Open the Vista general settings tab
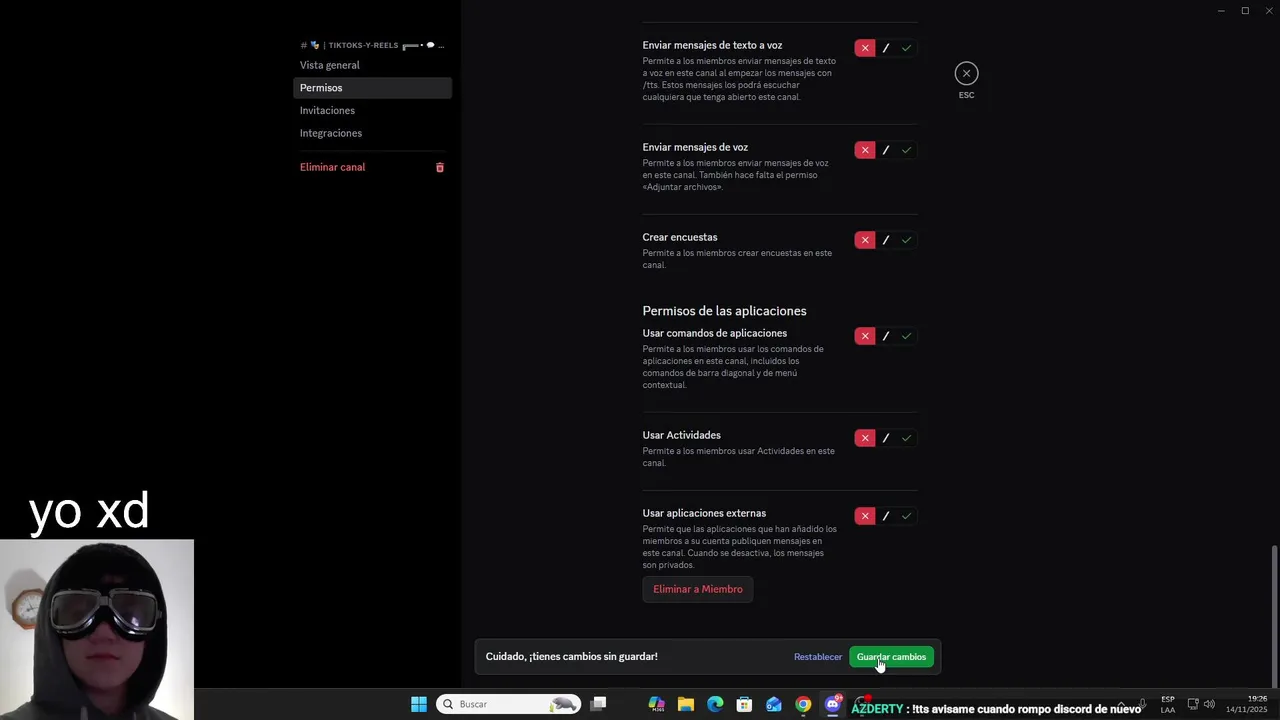 [x=372, y=65]
